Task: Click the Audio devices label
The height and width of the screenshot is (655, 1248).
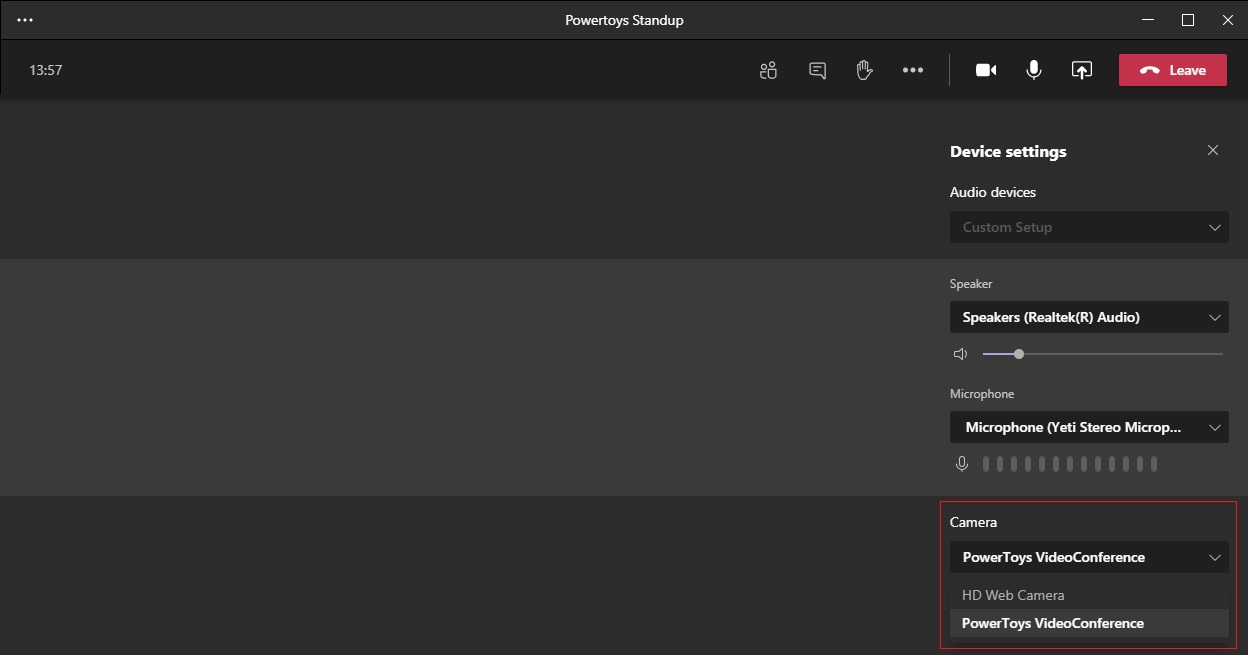Action: 993,192
